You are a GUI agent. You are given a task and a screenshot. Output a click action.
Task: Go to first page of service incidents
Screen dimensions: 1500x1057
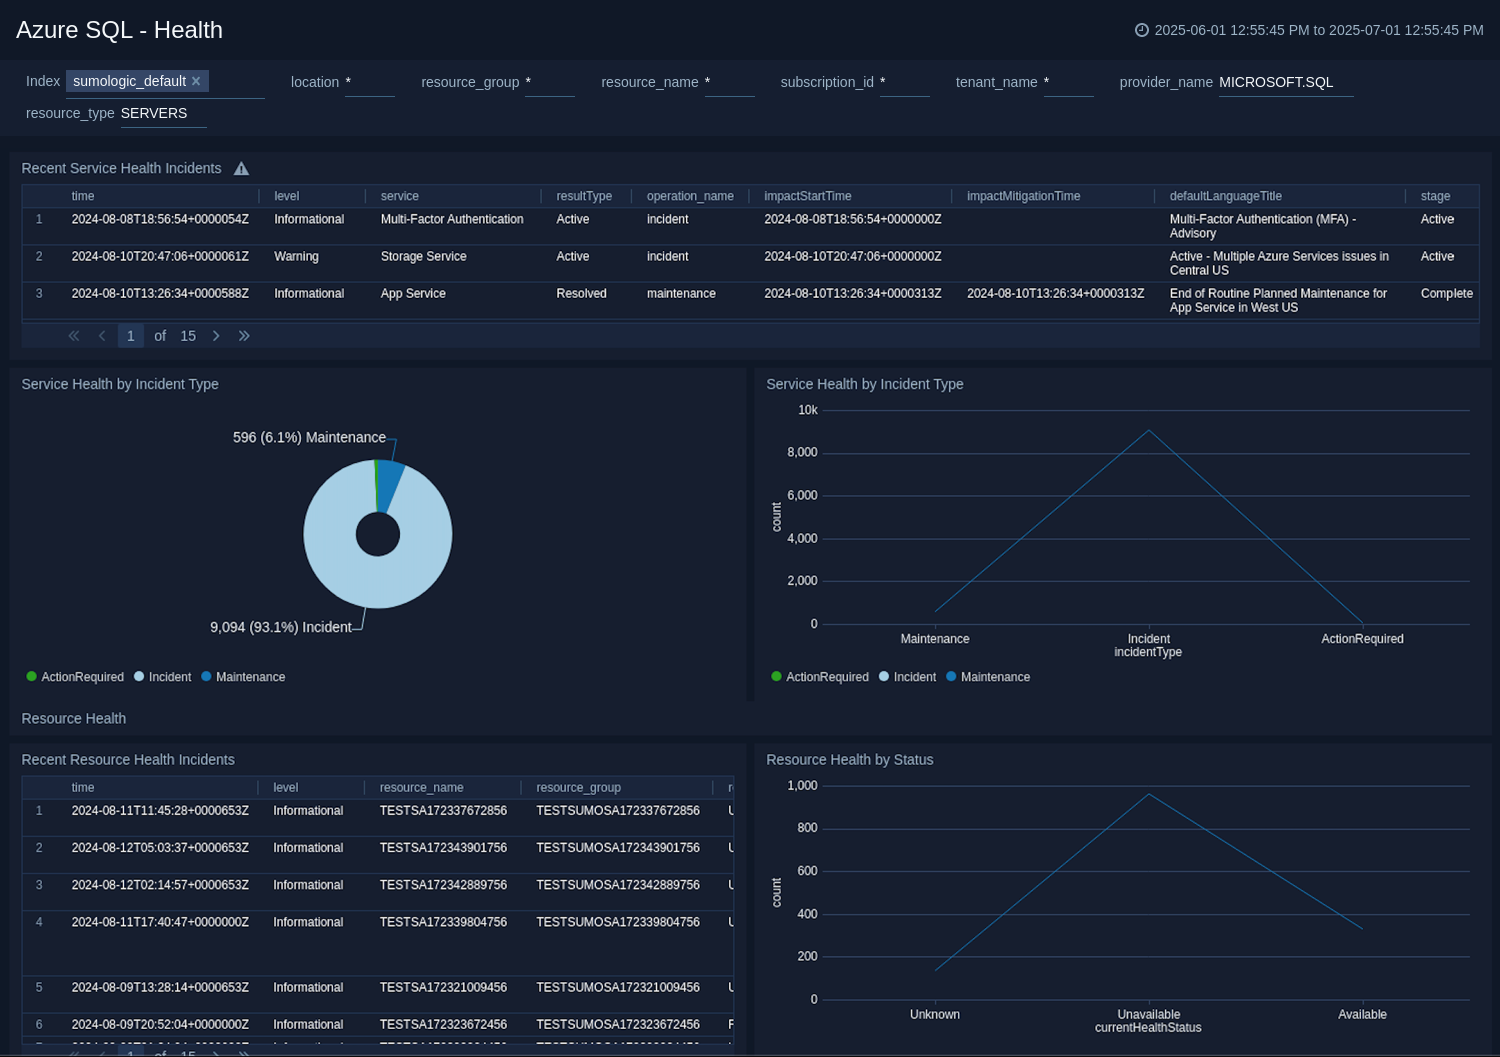[74, 336]
